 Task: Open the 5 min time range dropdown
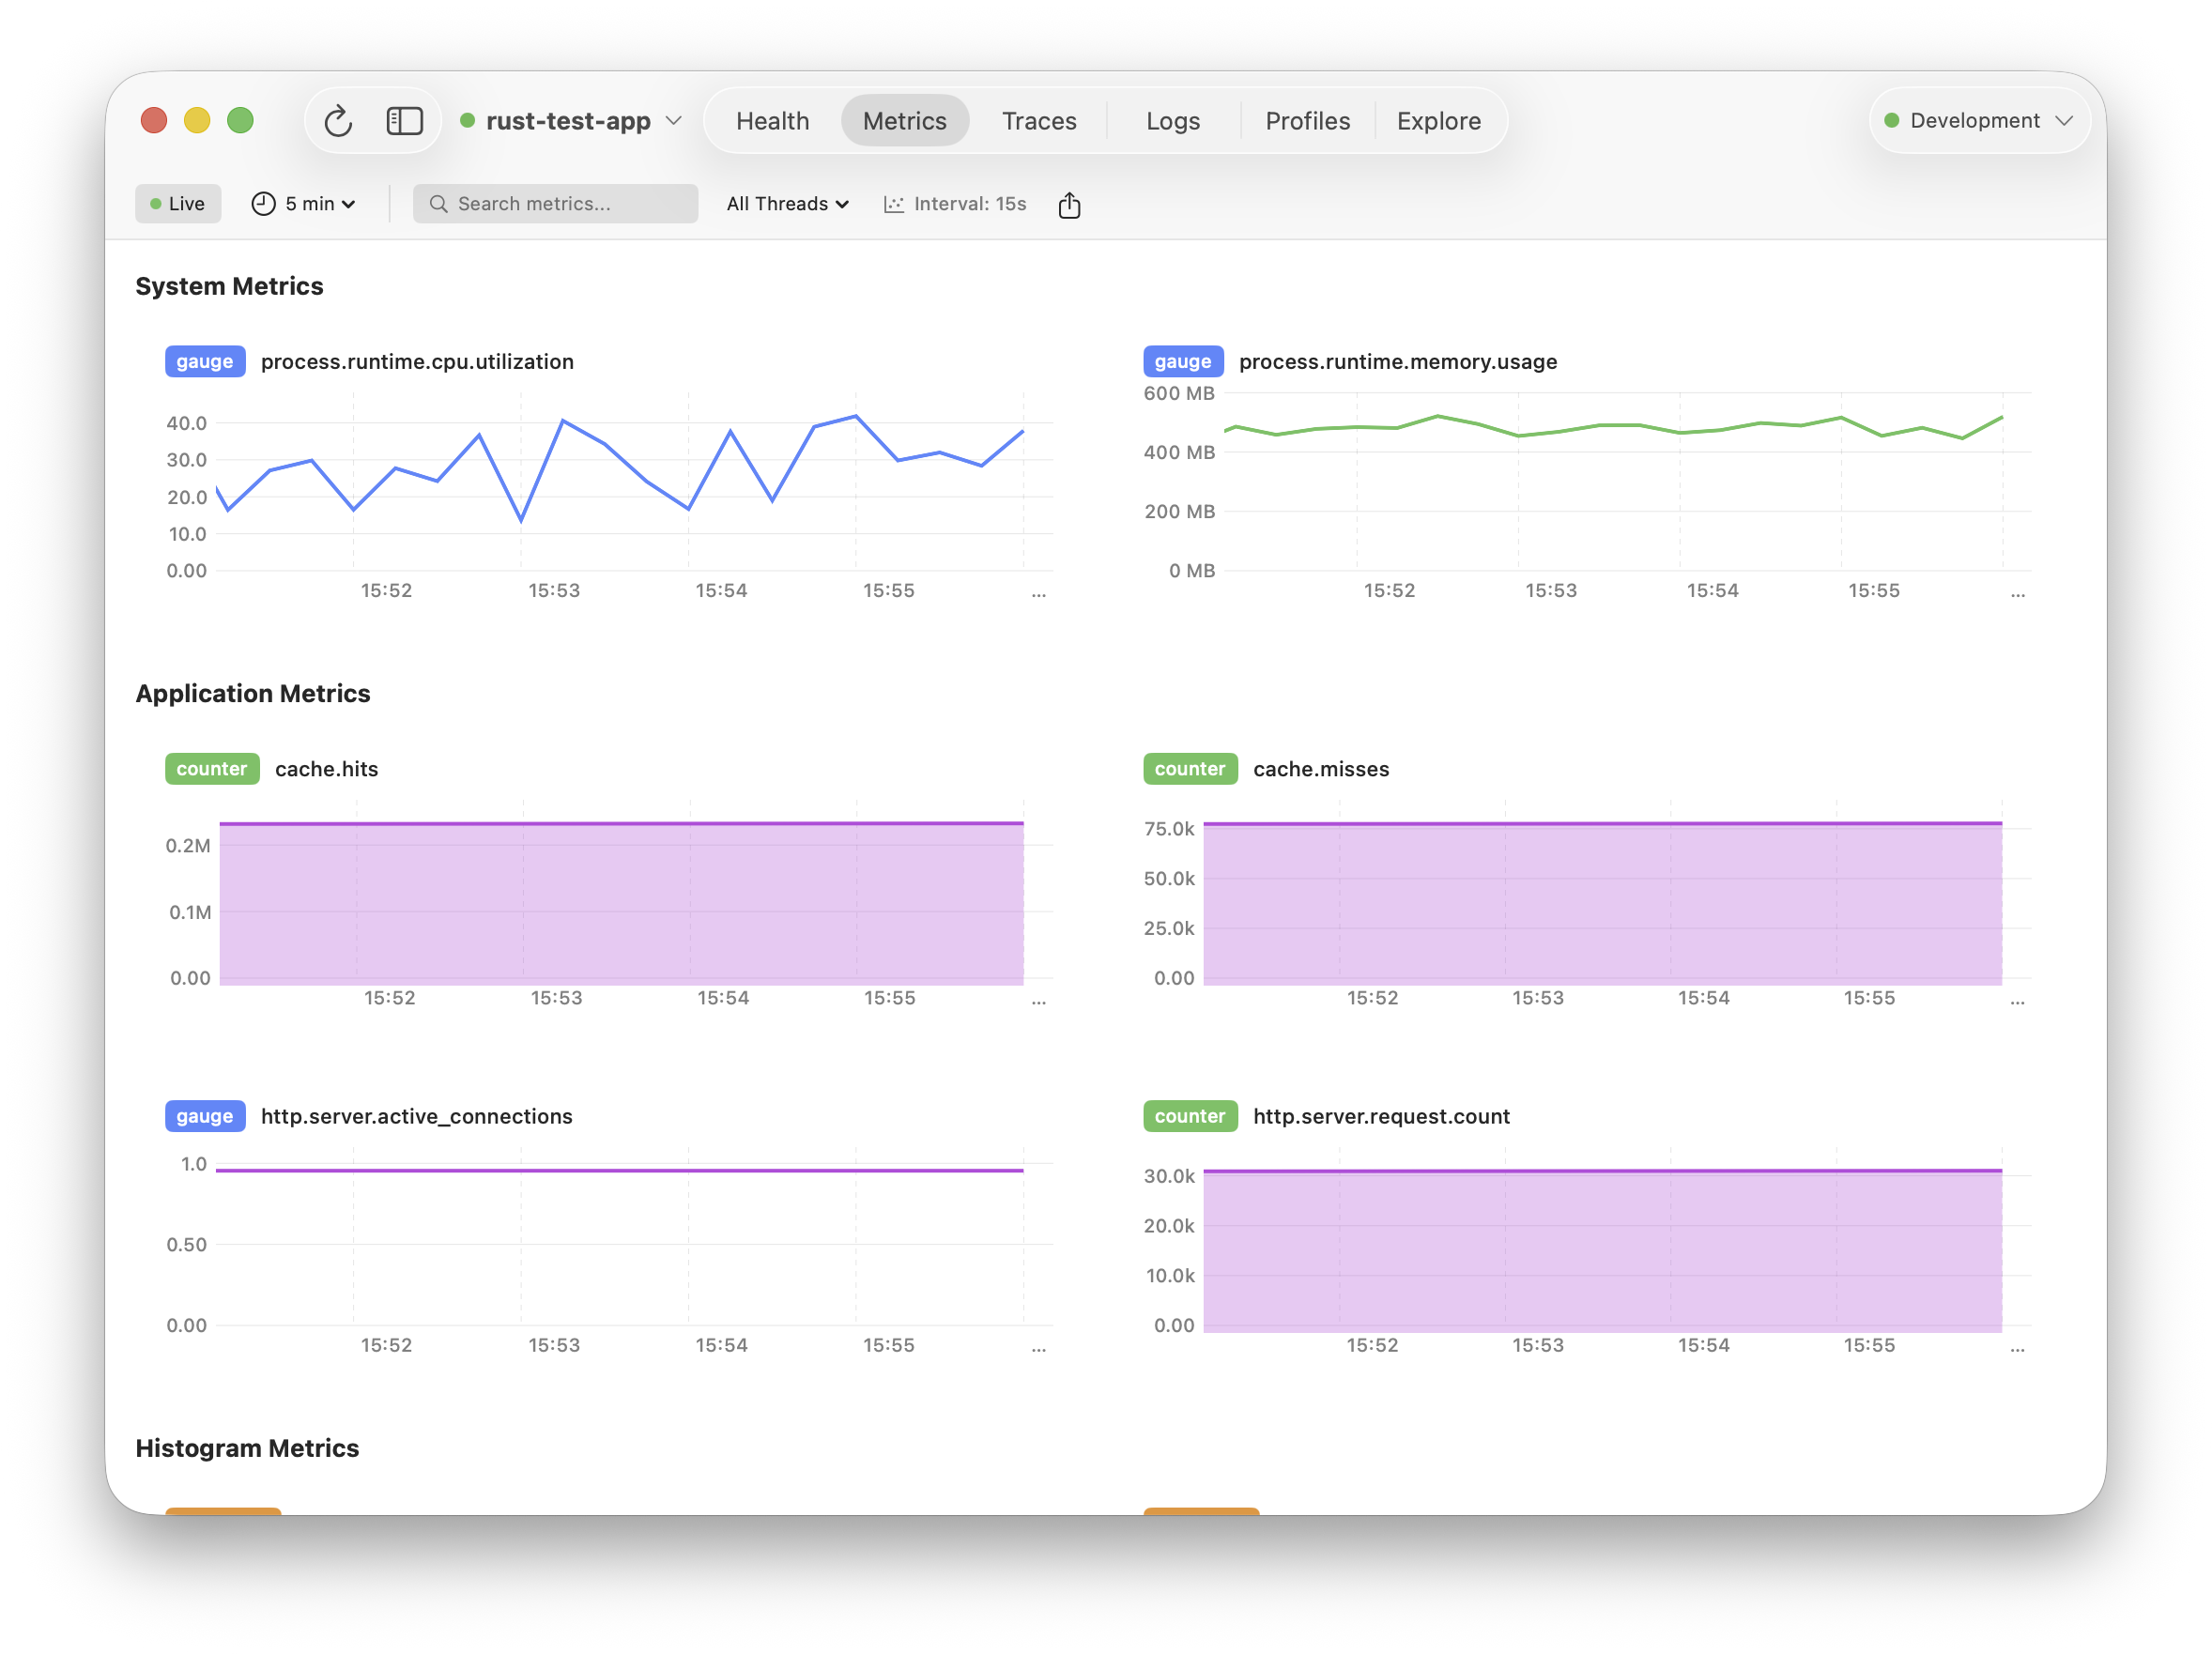click(x=316, y=203)
